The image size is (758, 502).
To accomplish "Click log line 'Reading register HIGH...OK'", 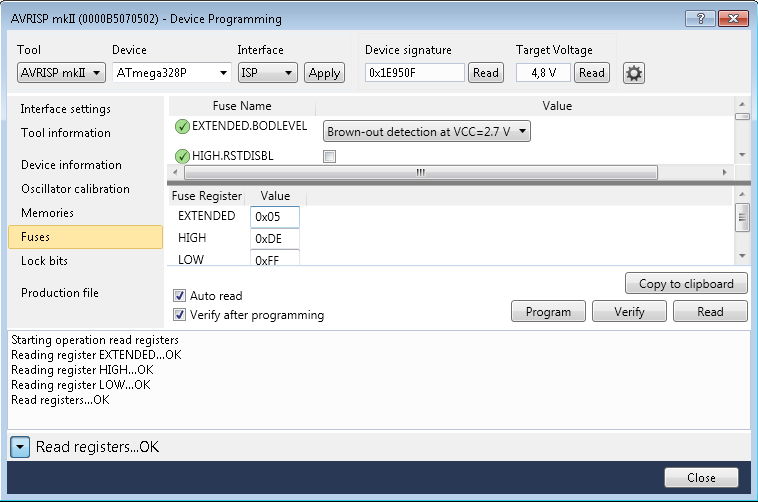I will point(82,370).
